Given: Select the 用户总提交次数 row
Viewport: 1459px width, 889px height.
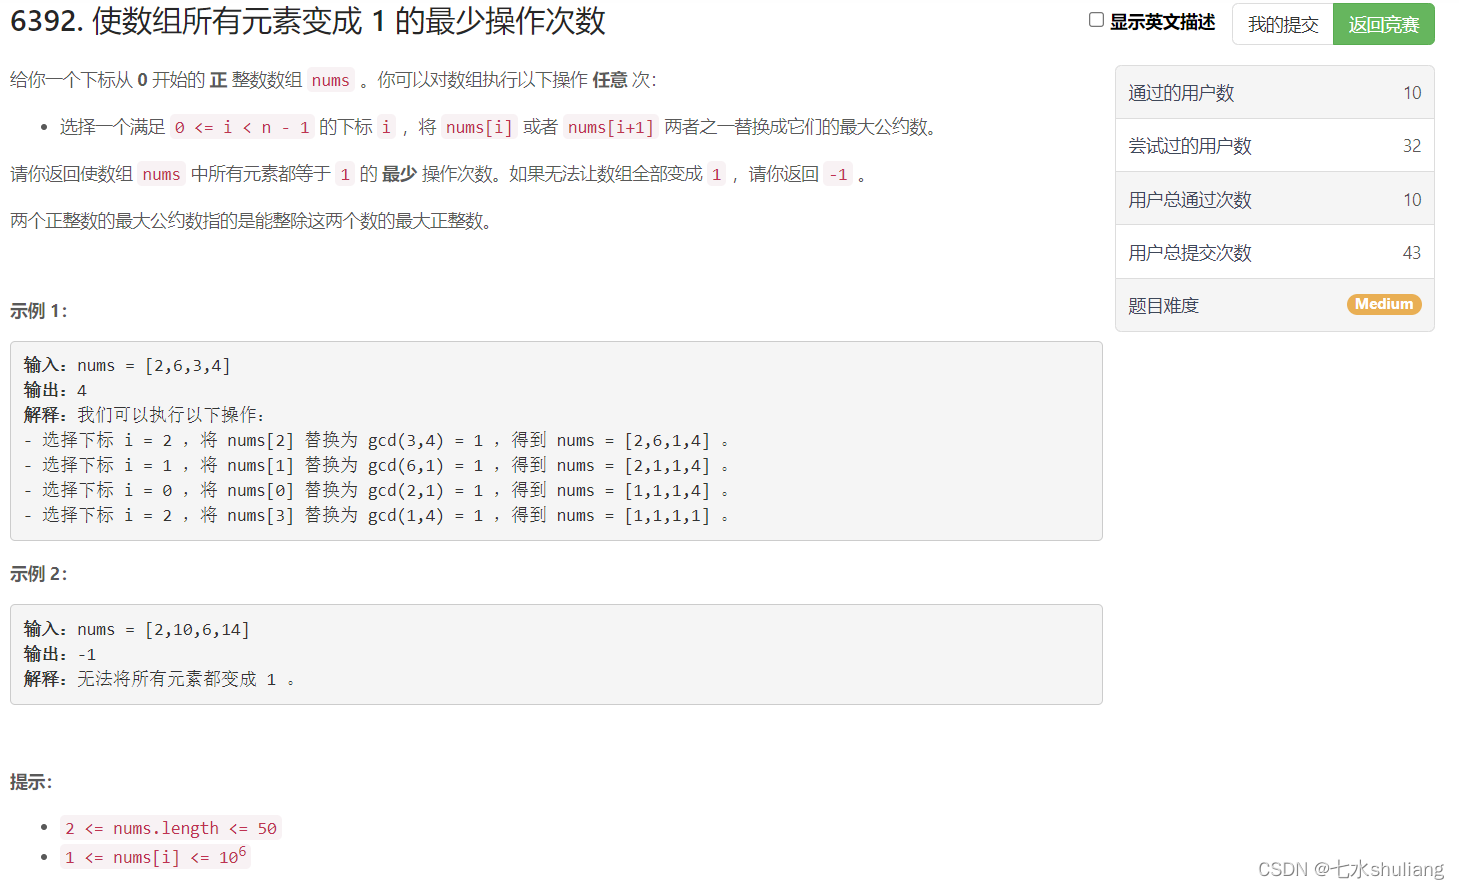Looking at the screenshot, I should click(x=1275, y=252).
